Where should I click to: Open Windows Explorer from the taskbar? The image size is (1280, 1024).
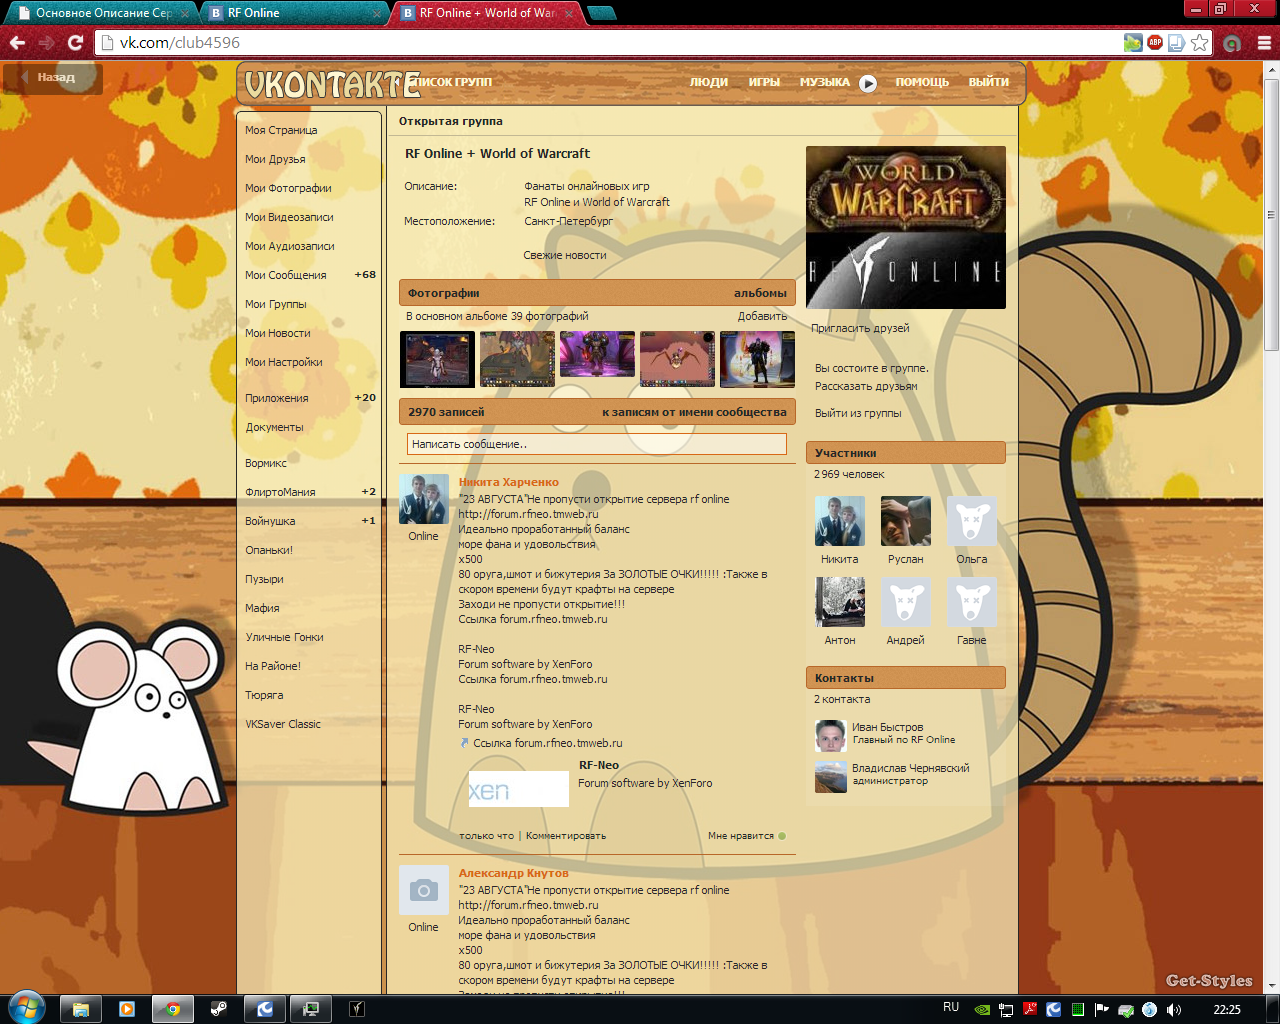81,1009
